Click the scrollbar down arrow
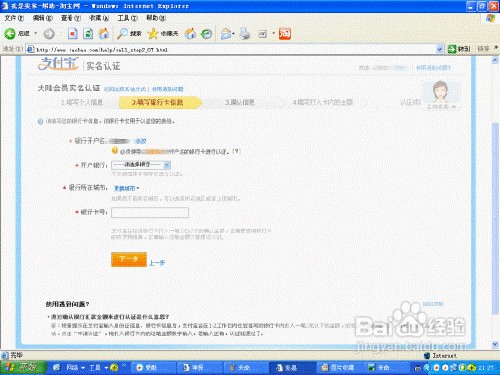 pyautogui.click(x=495, y=344)
